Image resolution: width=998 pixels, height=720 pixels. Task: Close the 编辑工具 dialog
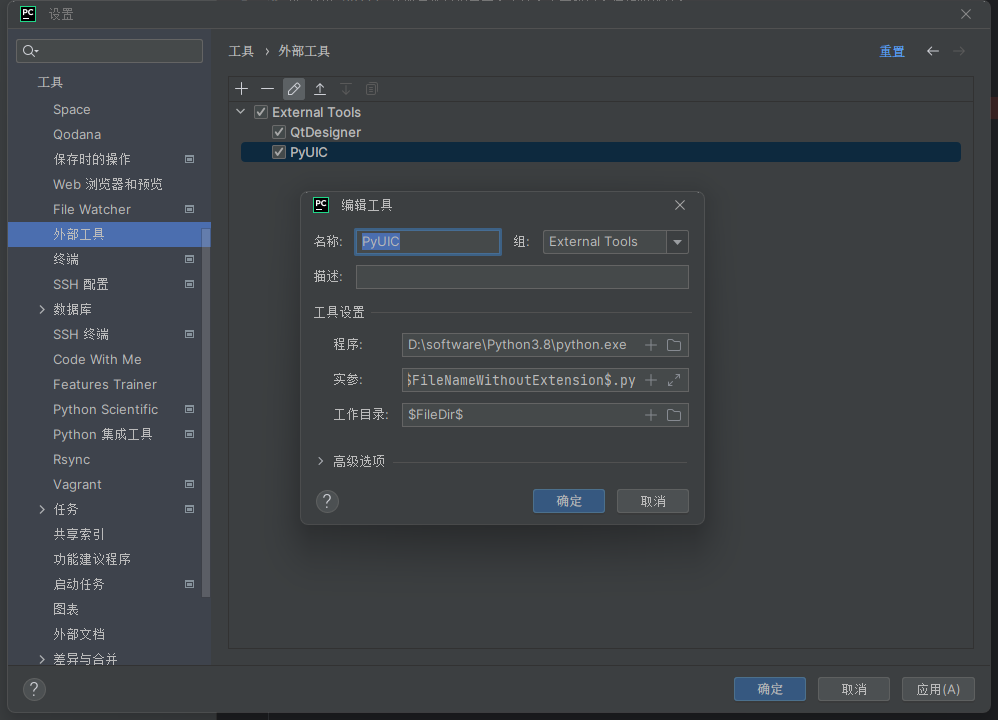tap(680, 205)
